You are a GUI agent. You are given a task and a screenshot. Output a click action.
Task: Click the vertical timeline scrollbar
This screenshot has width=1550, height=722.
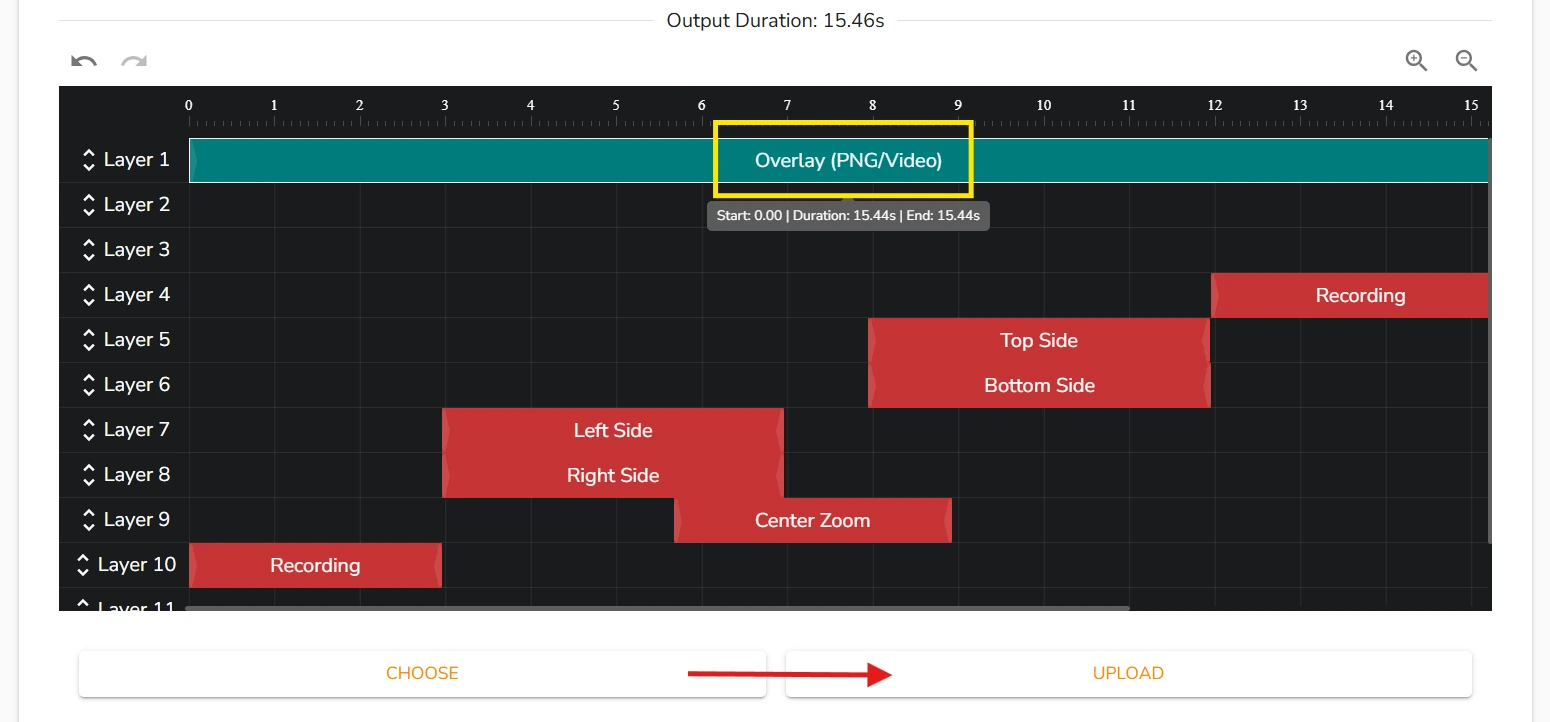[x=1490, y=340]
